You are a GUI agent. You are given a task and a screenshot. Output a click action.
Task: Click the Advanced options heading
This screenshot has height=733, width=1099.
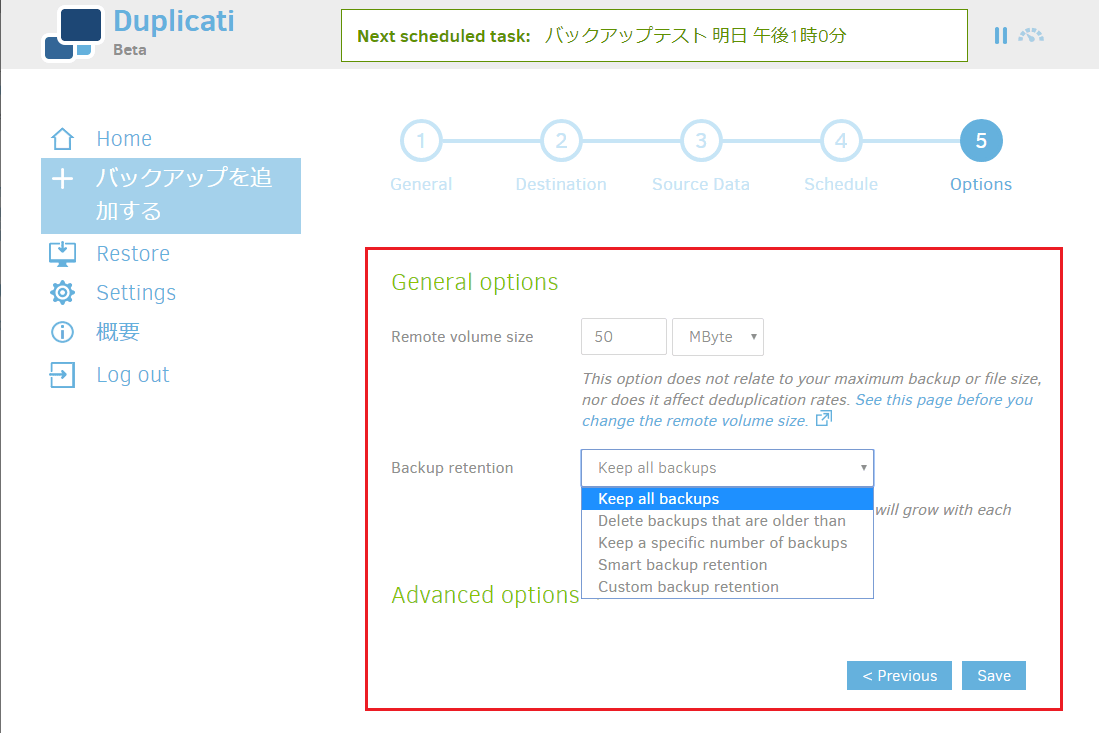485,596
